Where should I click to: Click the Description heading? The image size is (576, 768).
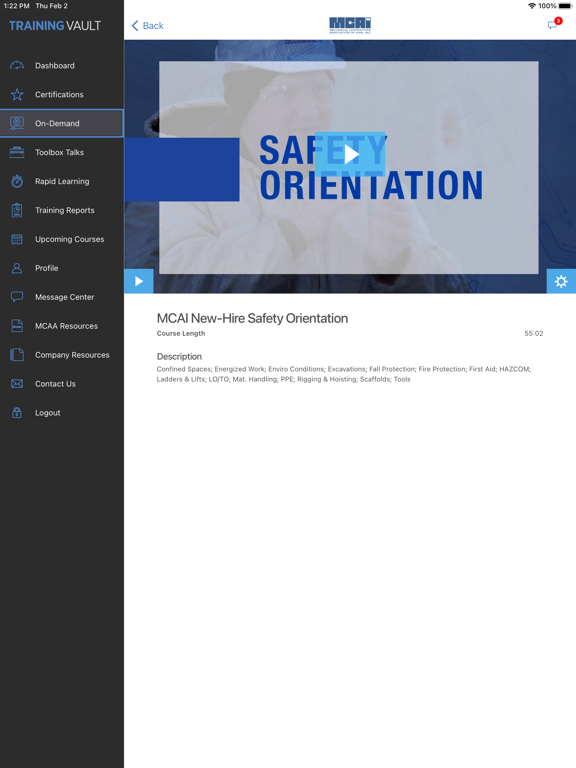[x=179, y=357]
